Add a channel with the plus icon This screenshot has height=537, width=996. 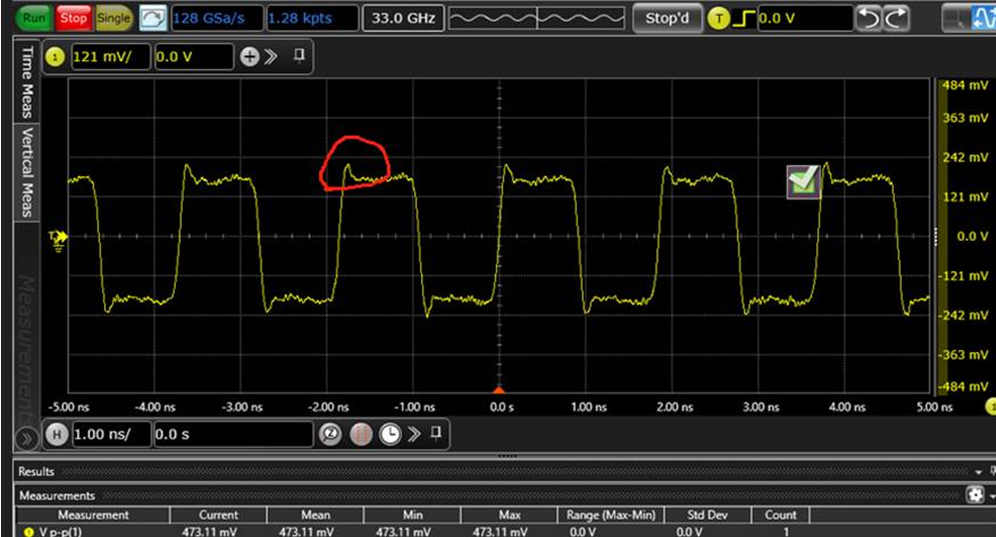click(250, 57)
